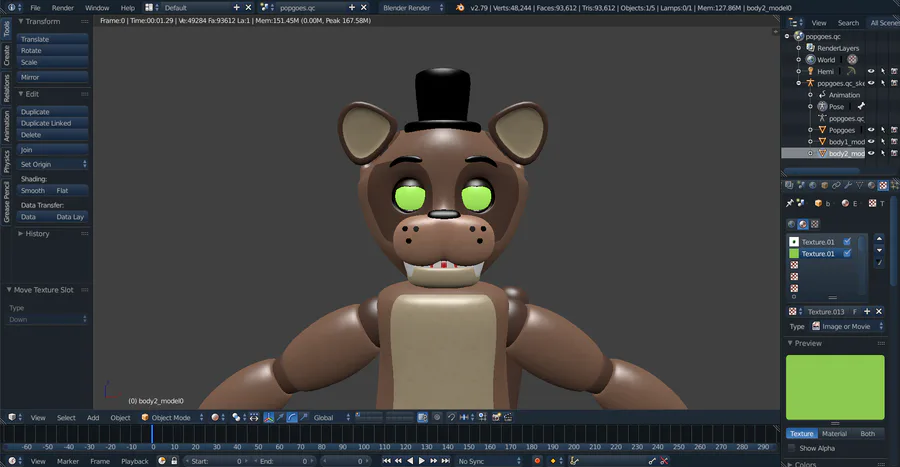The width and height of the screenshot is (900, 467).
Task: Play the animation in reverse
Action: pos(410,461)
